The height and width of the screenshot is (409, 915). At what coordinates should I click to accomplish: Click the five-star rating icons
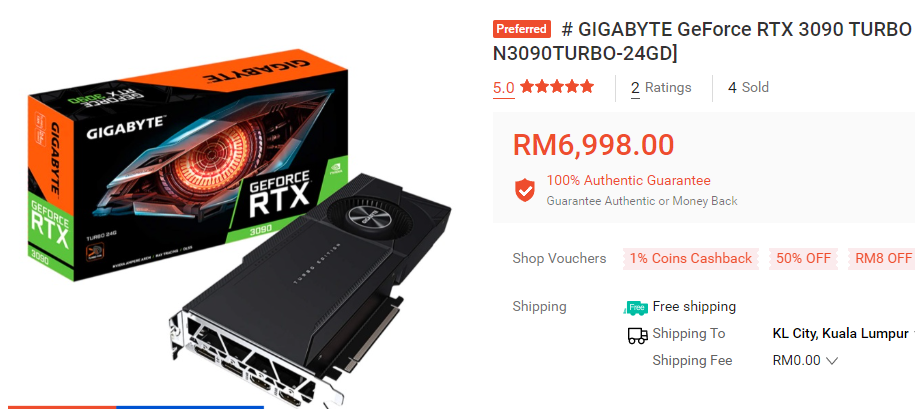[557, 87]
